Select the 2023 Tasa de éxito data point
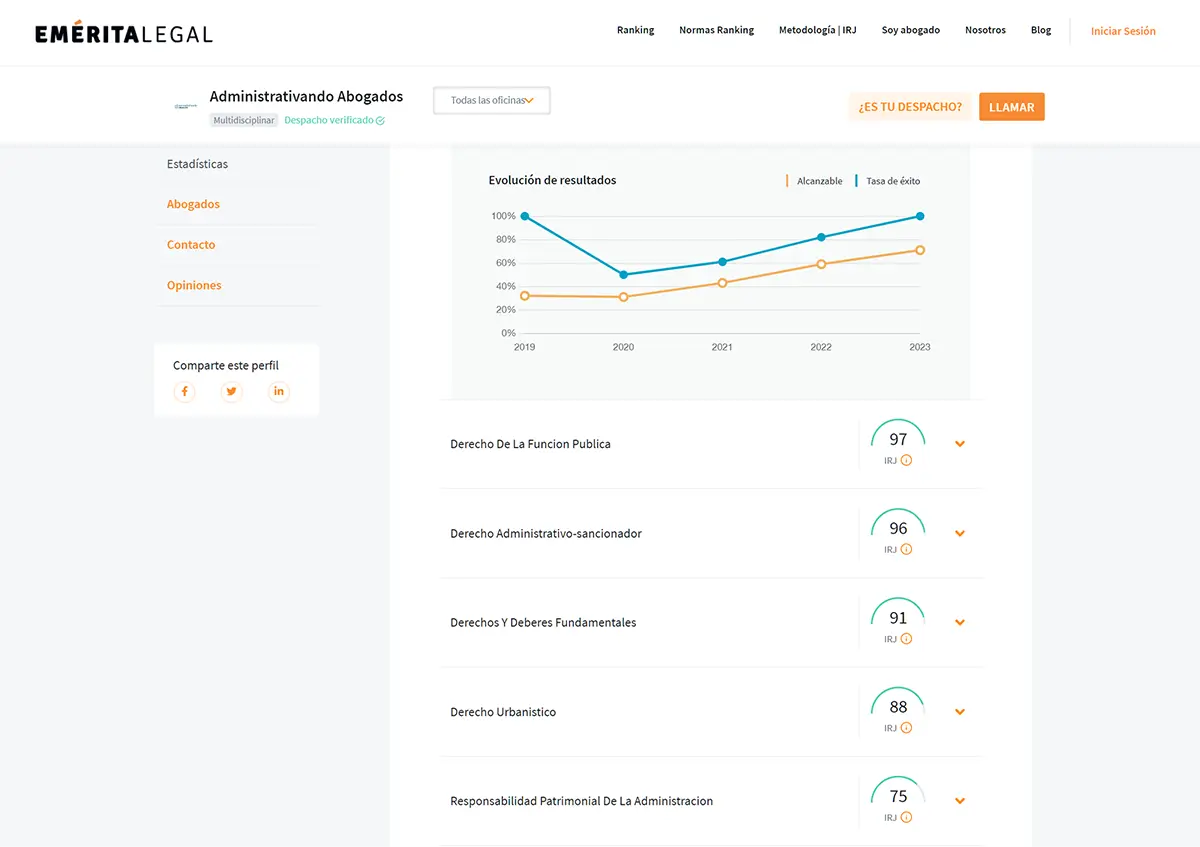Image resolution: width=1200 pixels, height=847 pixels. click(920, 216)
